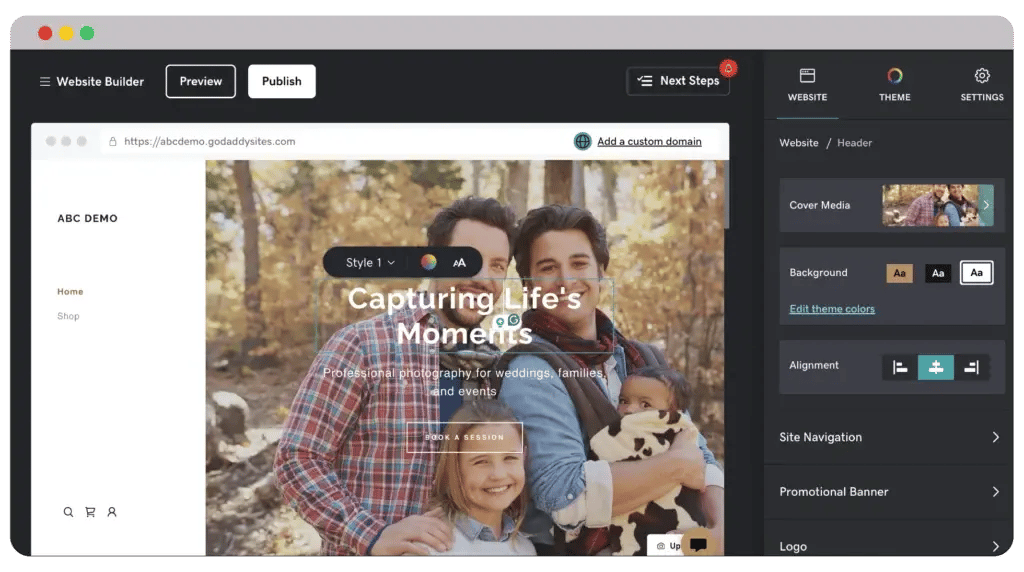1024x572 pixels.
Task: Click the font size AA icon
Action: (460, 263)
